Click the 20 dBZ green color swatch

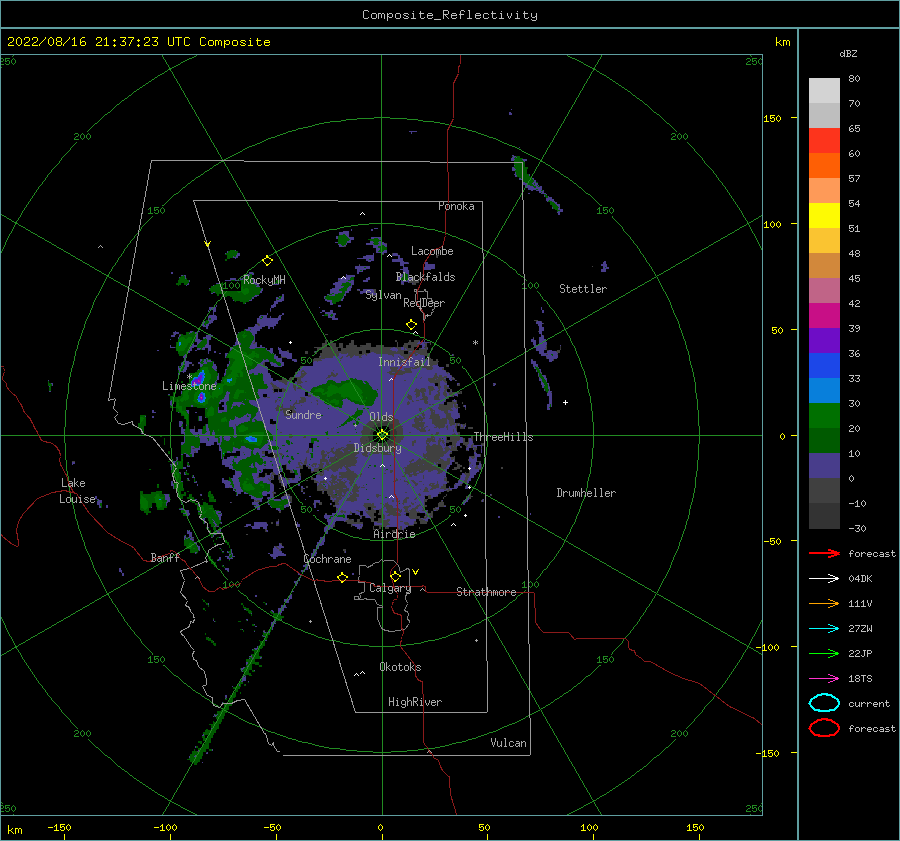pyautogui.click(x=824, y=416)
